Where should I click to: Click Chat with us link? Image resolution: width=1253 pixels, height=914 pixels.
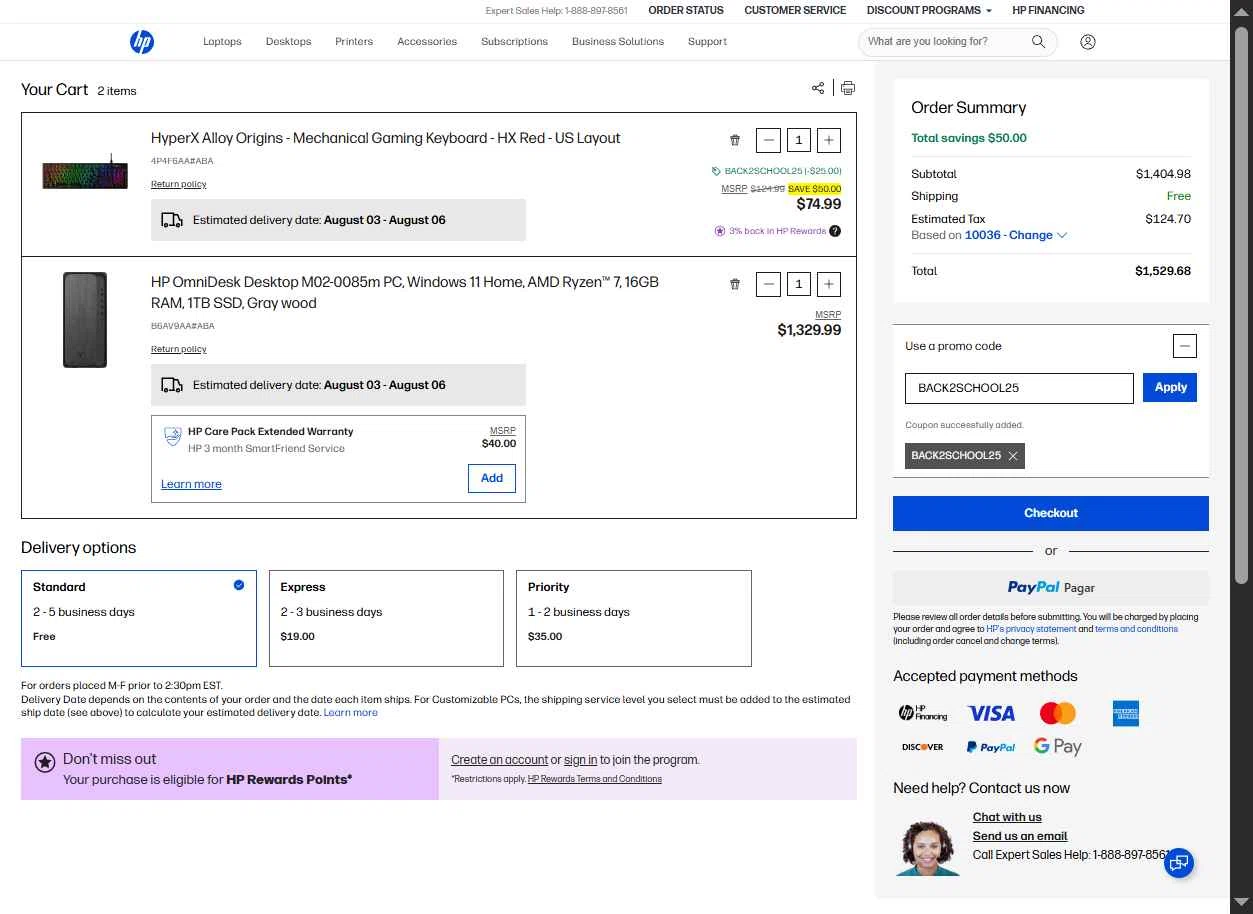point(1007,817)
